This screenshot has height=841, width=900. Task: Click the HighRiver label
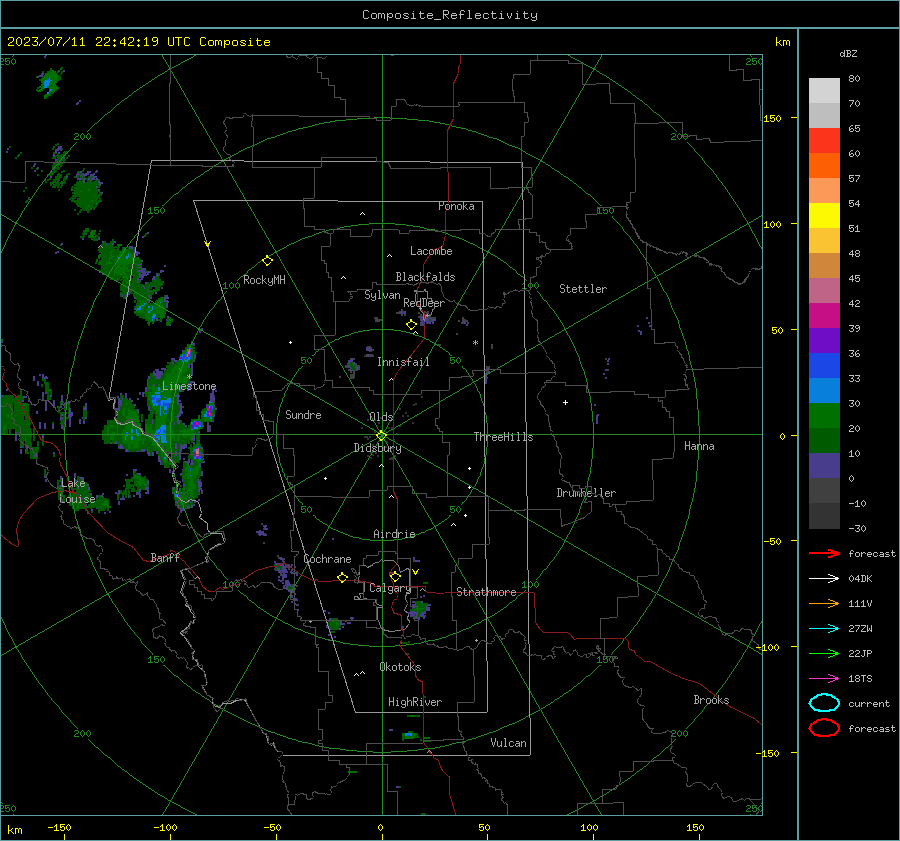(415, 702)
